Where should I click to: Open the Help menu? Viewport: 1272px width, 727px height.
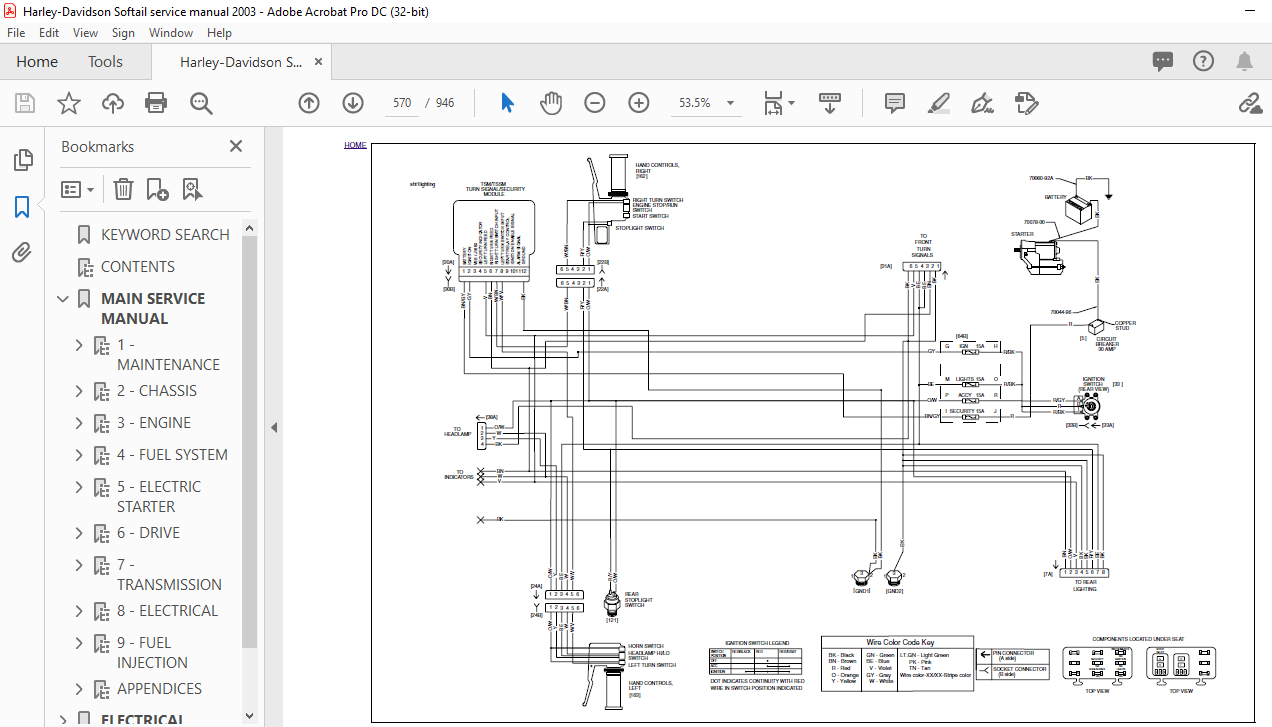219,33
